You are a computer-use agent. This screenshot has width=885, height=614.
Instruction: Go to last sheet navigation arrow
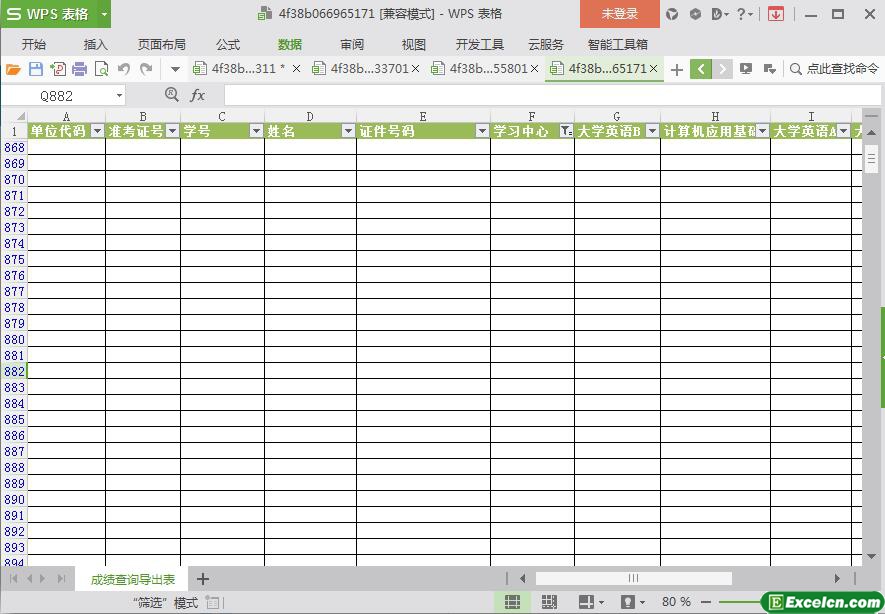(x=61, y=578)
